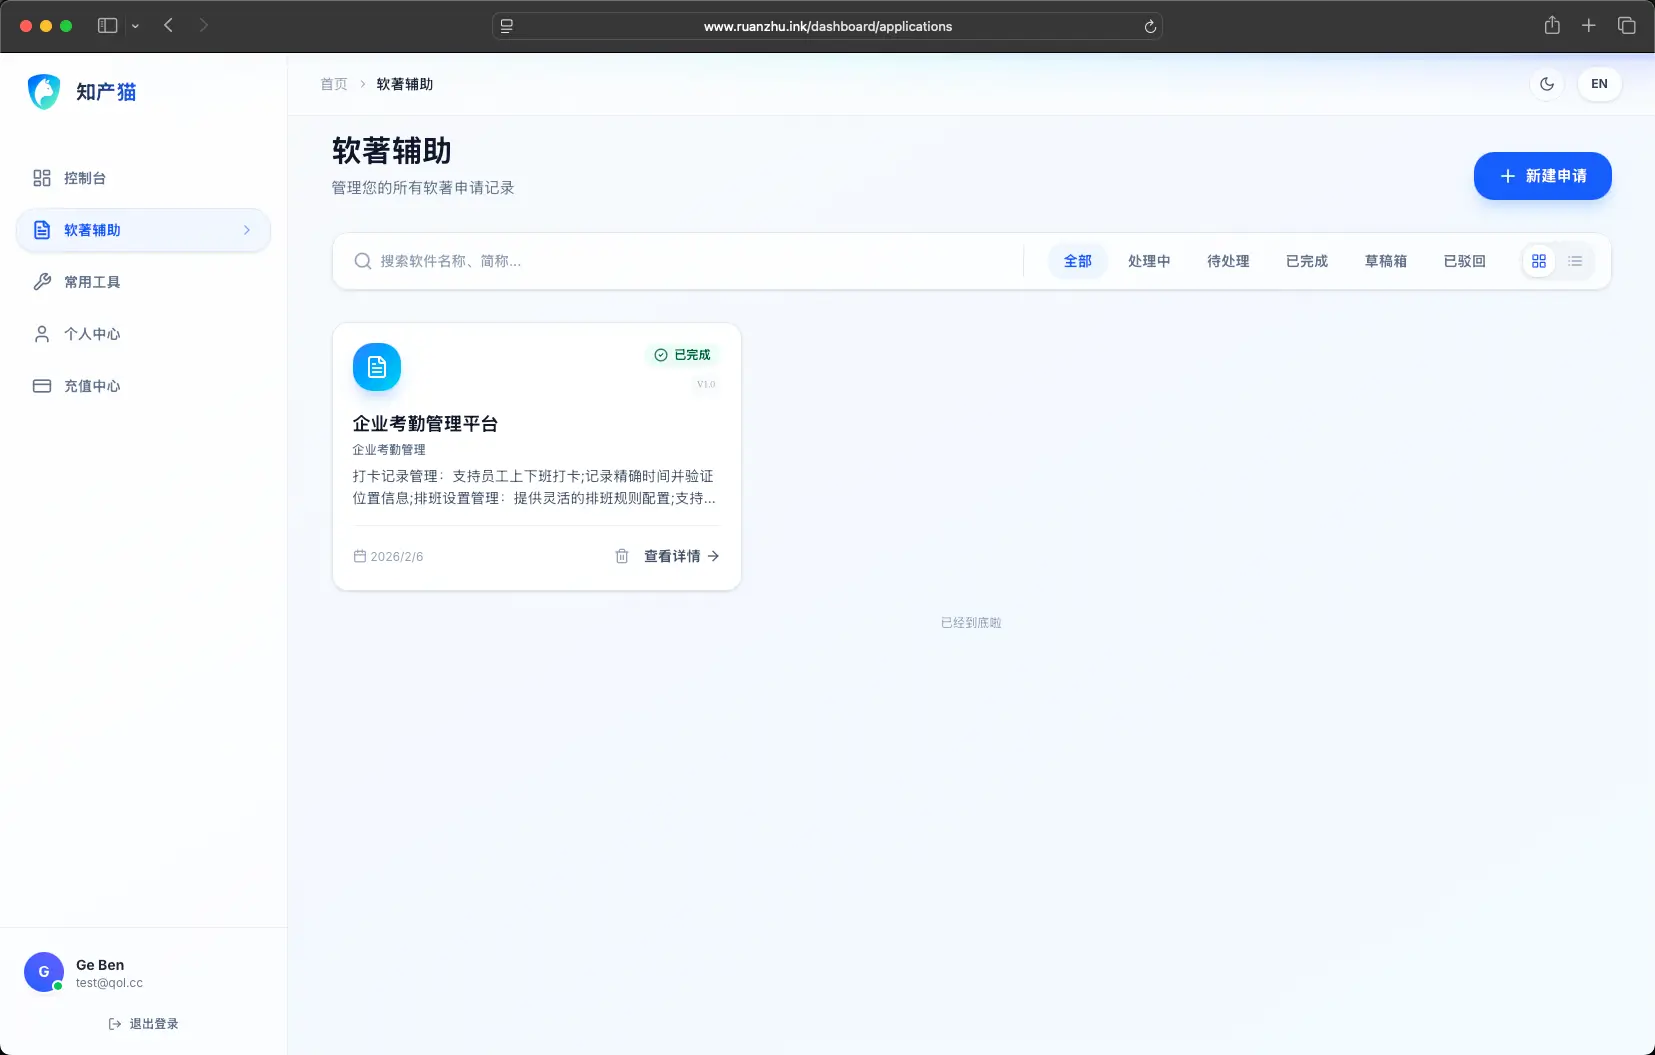Viewport: 1655px width, 1055px height.
Task: Select the 草稿箱 filter tab
Action: coord(1385,261)
